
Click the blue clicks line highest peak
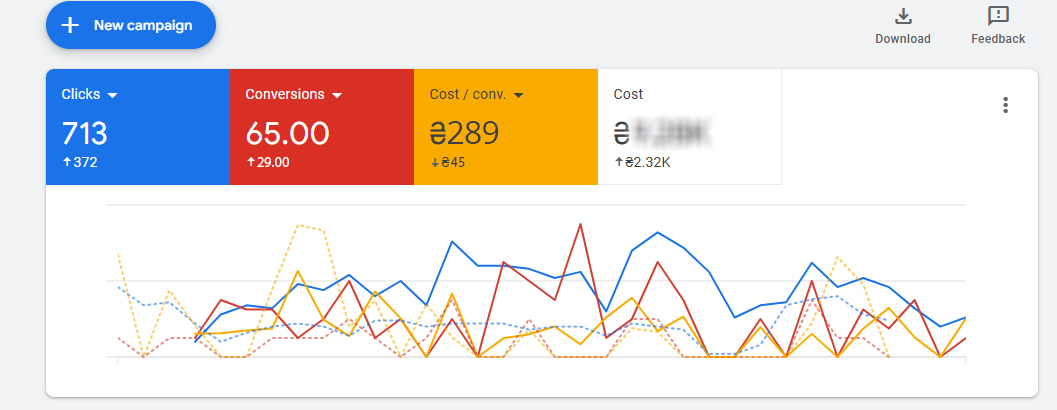click(x=657, y=233)
